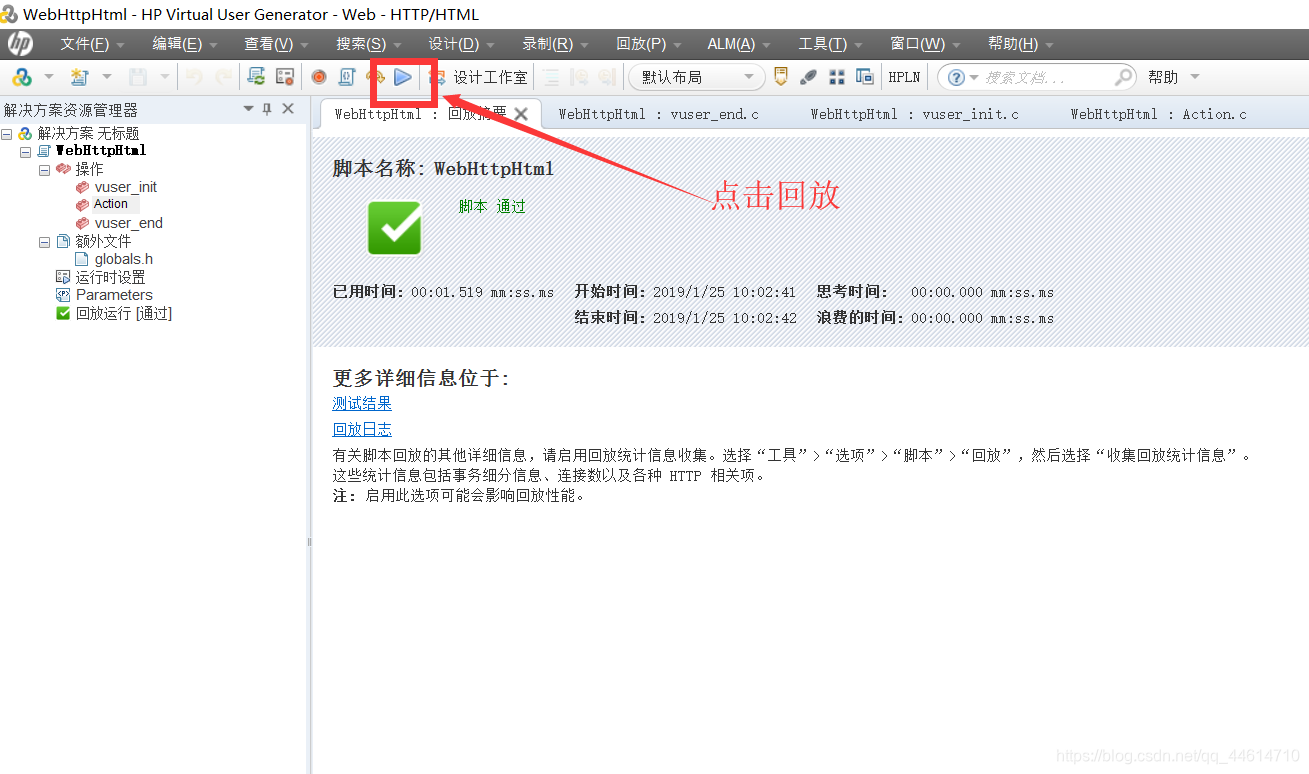
Task: Collapse the WebHttpHtml script node
Action: point(26,151)
